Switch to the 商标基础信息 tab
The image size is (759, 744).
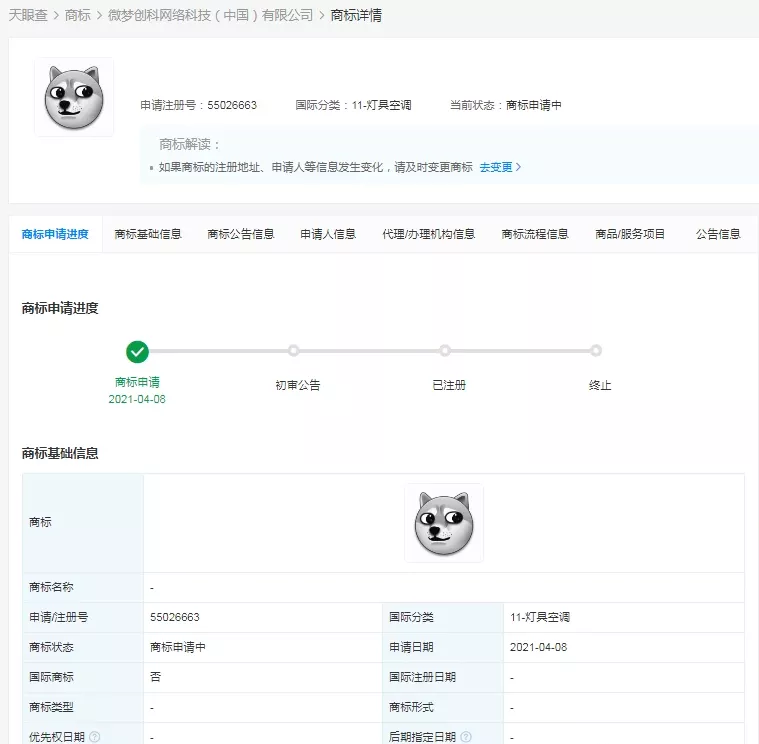[148, 234]
